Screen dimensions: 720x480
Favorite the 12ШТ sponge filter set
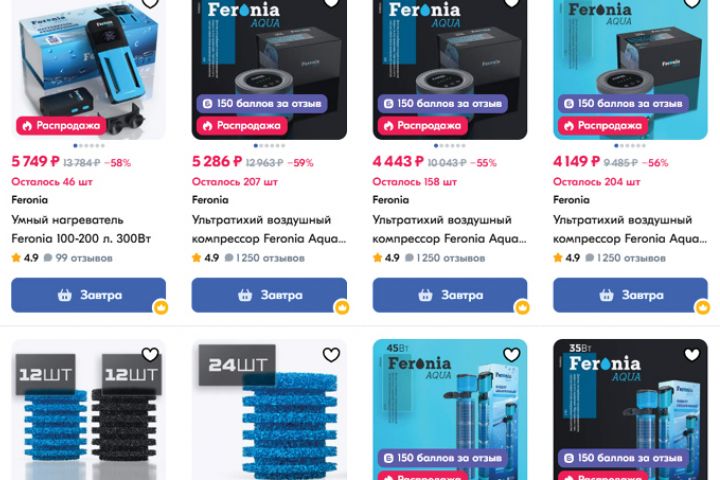(x=150, y=355)
